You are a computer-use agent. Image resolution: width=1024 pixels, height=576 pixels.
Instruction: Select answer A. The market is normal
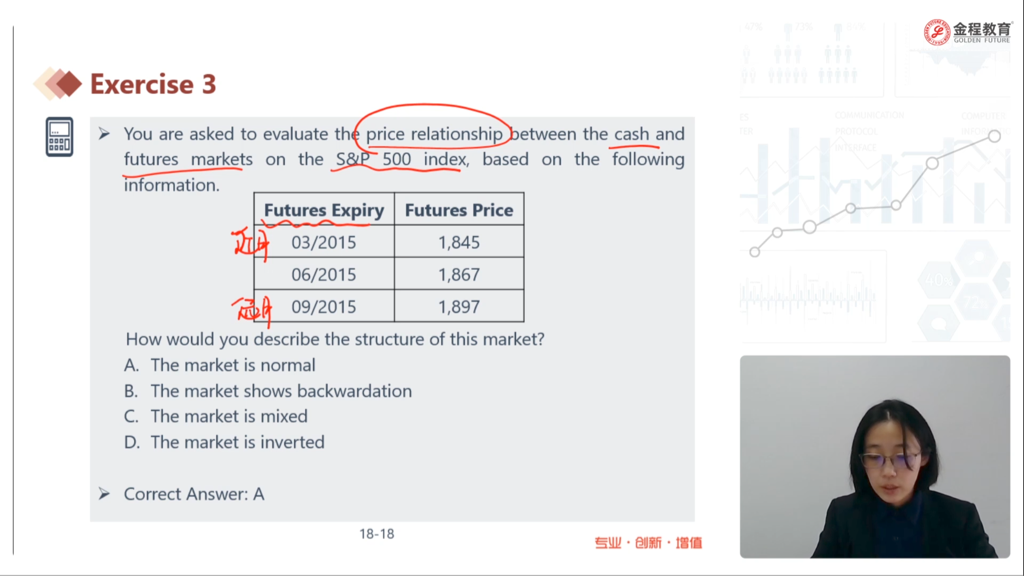coord(220,365)
